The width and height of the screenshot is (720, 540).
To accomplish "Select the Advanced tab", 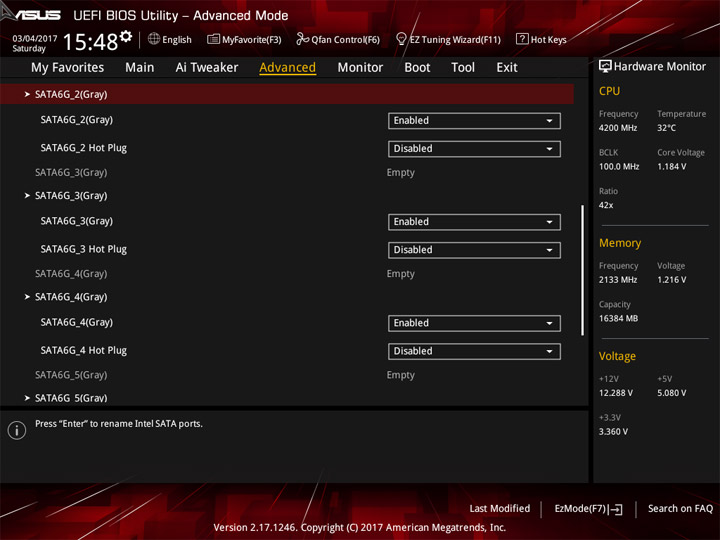I will click(287, 68).
